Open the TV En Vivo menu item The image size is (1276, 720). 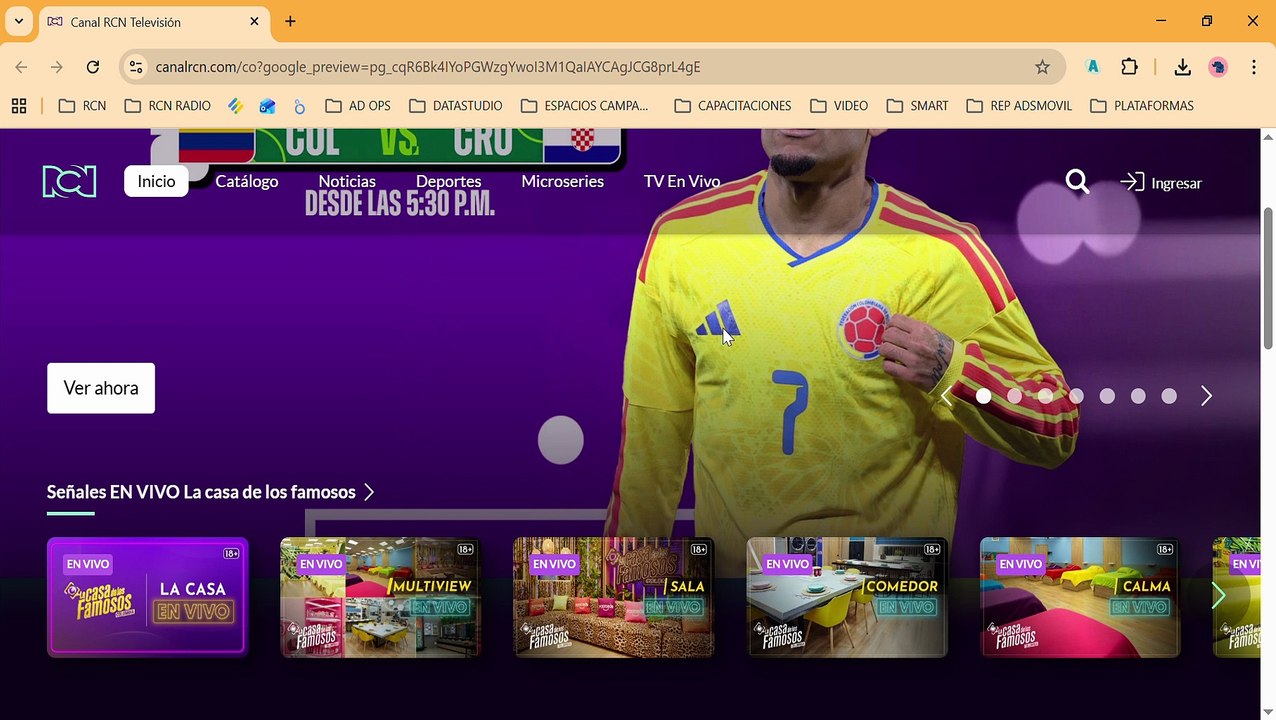pyautogui.click(x=682, y=181)
